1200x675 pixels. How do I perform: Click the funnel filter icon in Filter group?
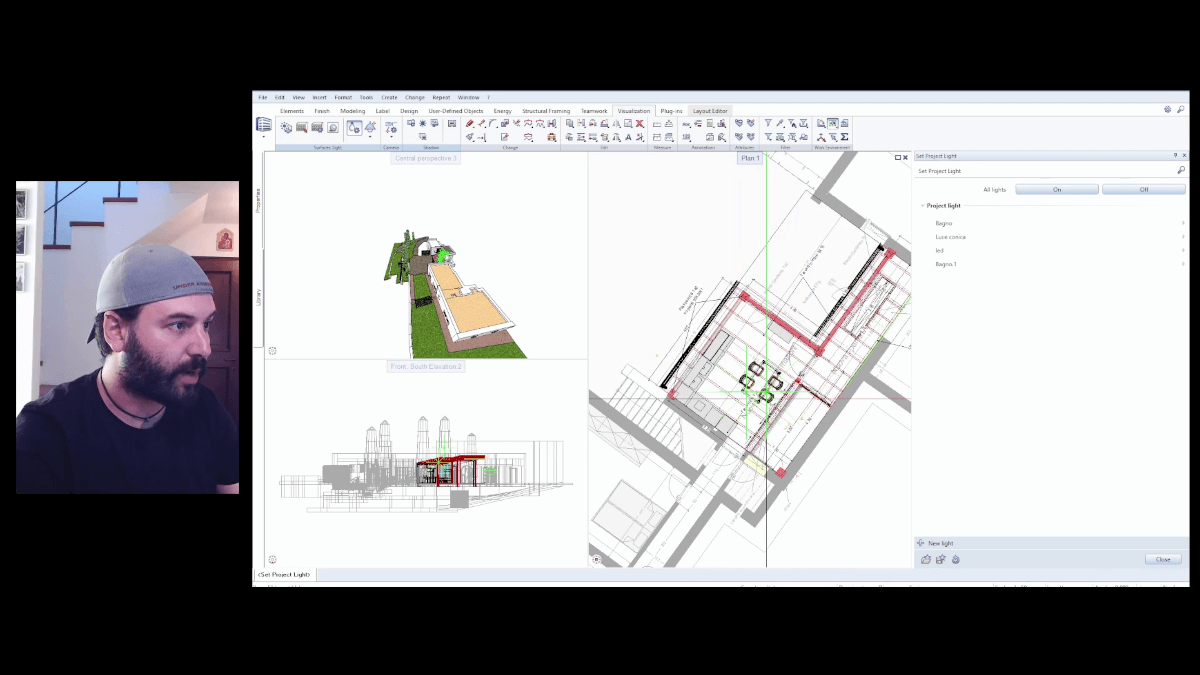pos(768,124)
